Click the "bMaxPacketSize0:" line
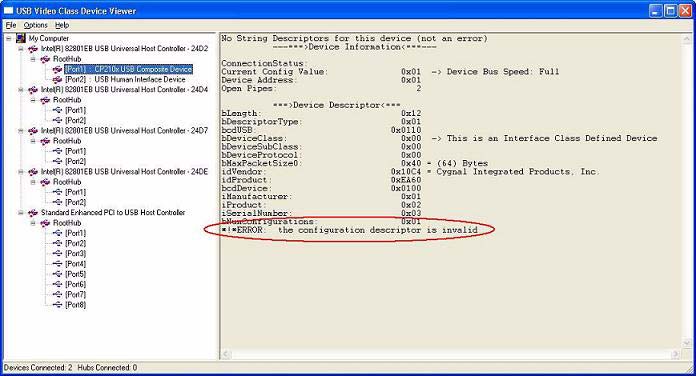Screen dimensions: 696x376 pos(354,163)
